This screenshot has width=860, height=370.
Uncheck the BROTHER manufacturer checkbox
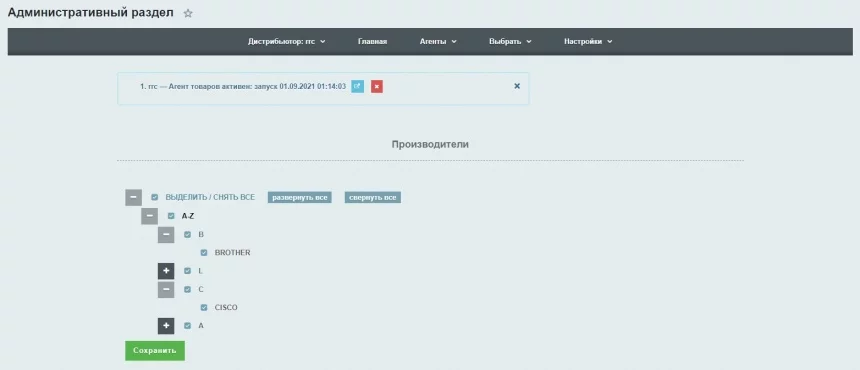204,253
